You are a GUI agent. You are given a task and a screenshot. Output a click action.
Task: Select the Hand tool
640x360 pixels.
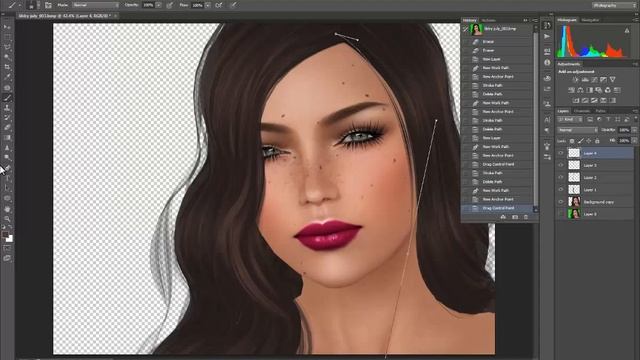point(7,209)
